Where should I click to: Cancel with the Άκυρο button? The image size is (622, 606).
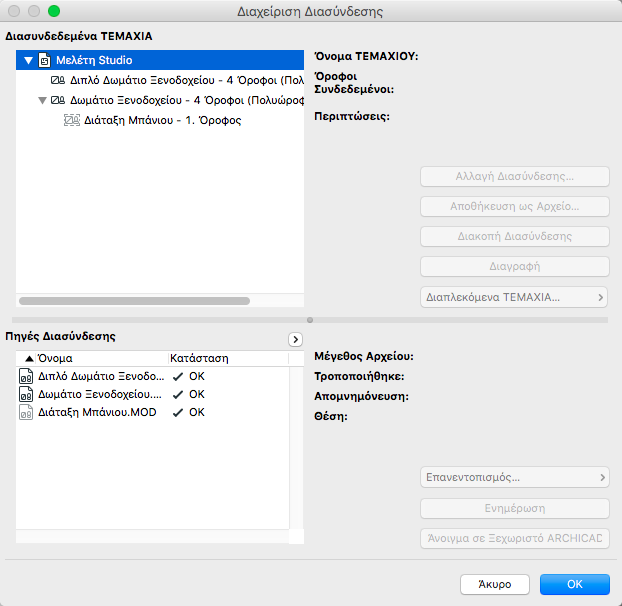pyautogui.click(x=495, y=584)
